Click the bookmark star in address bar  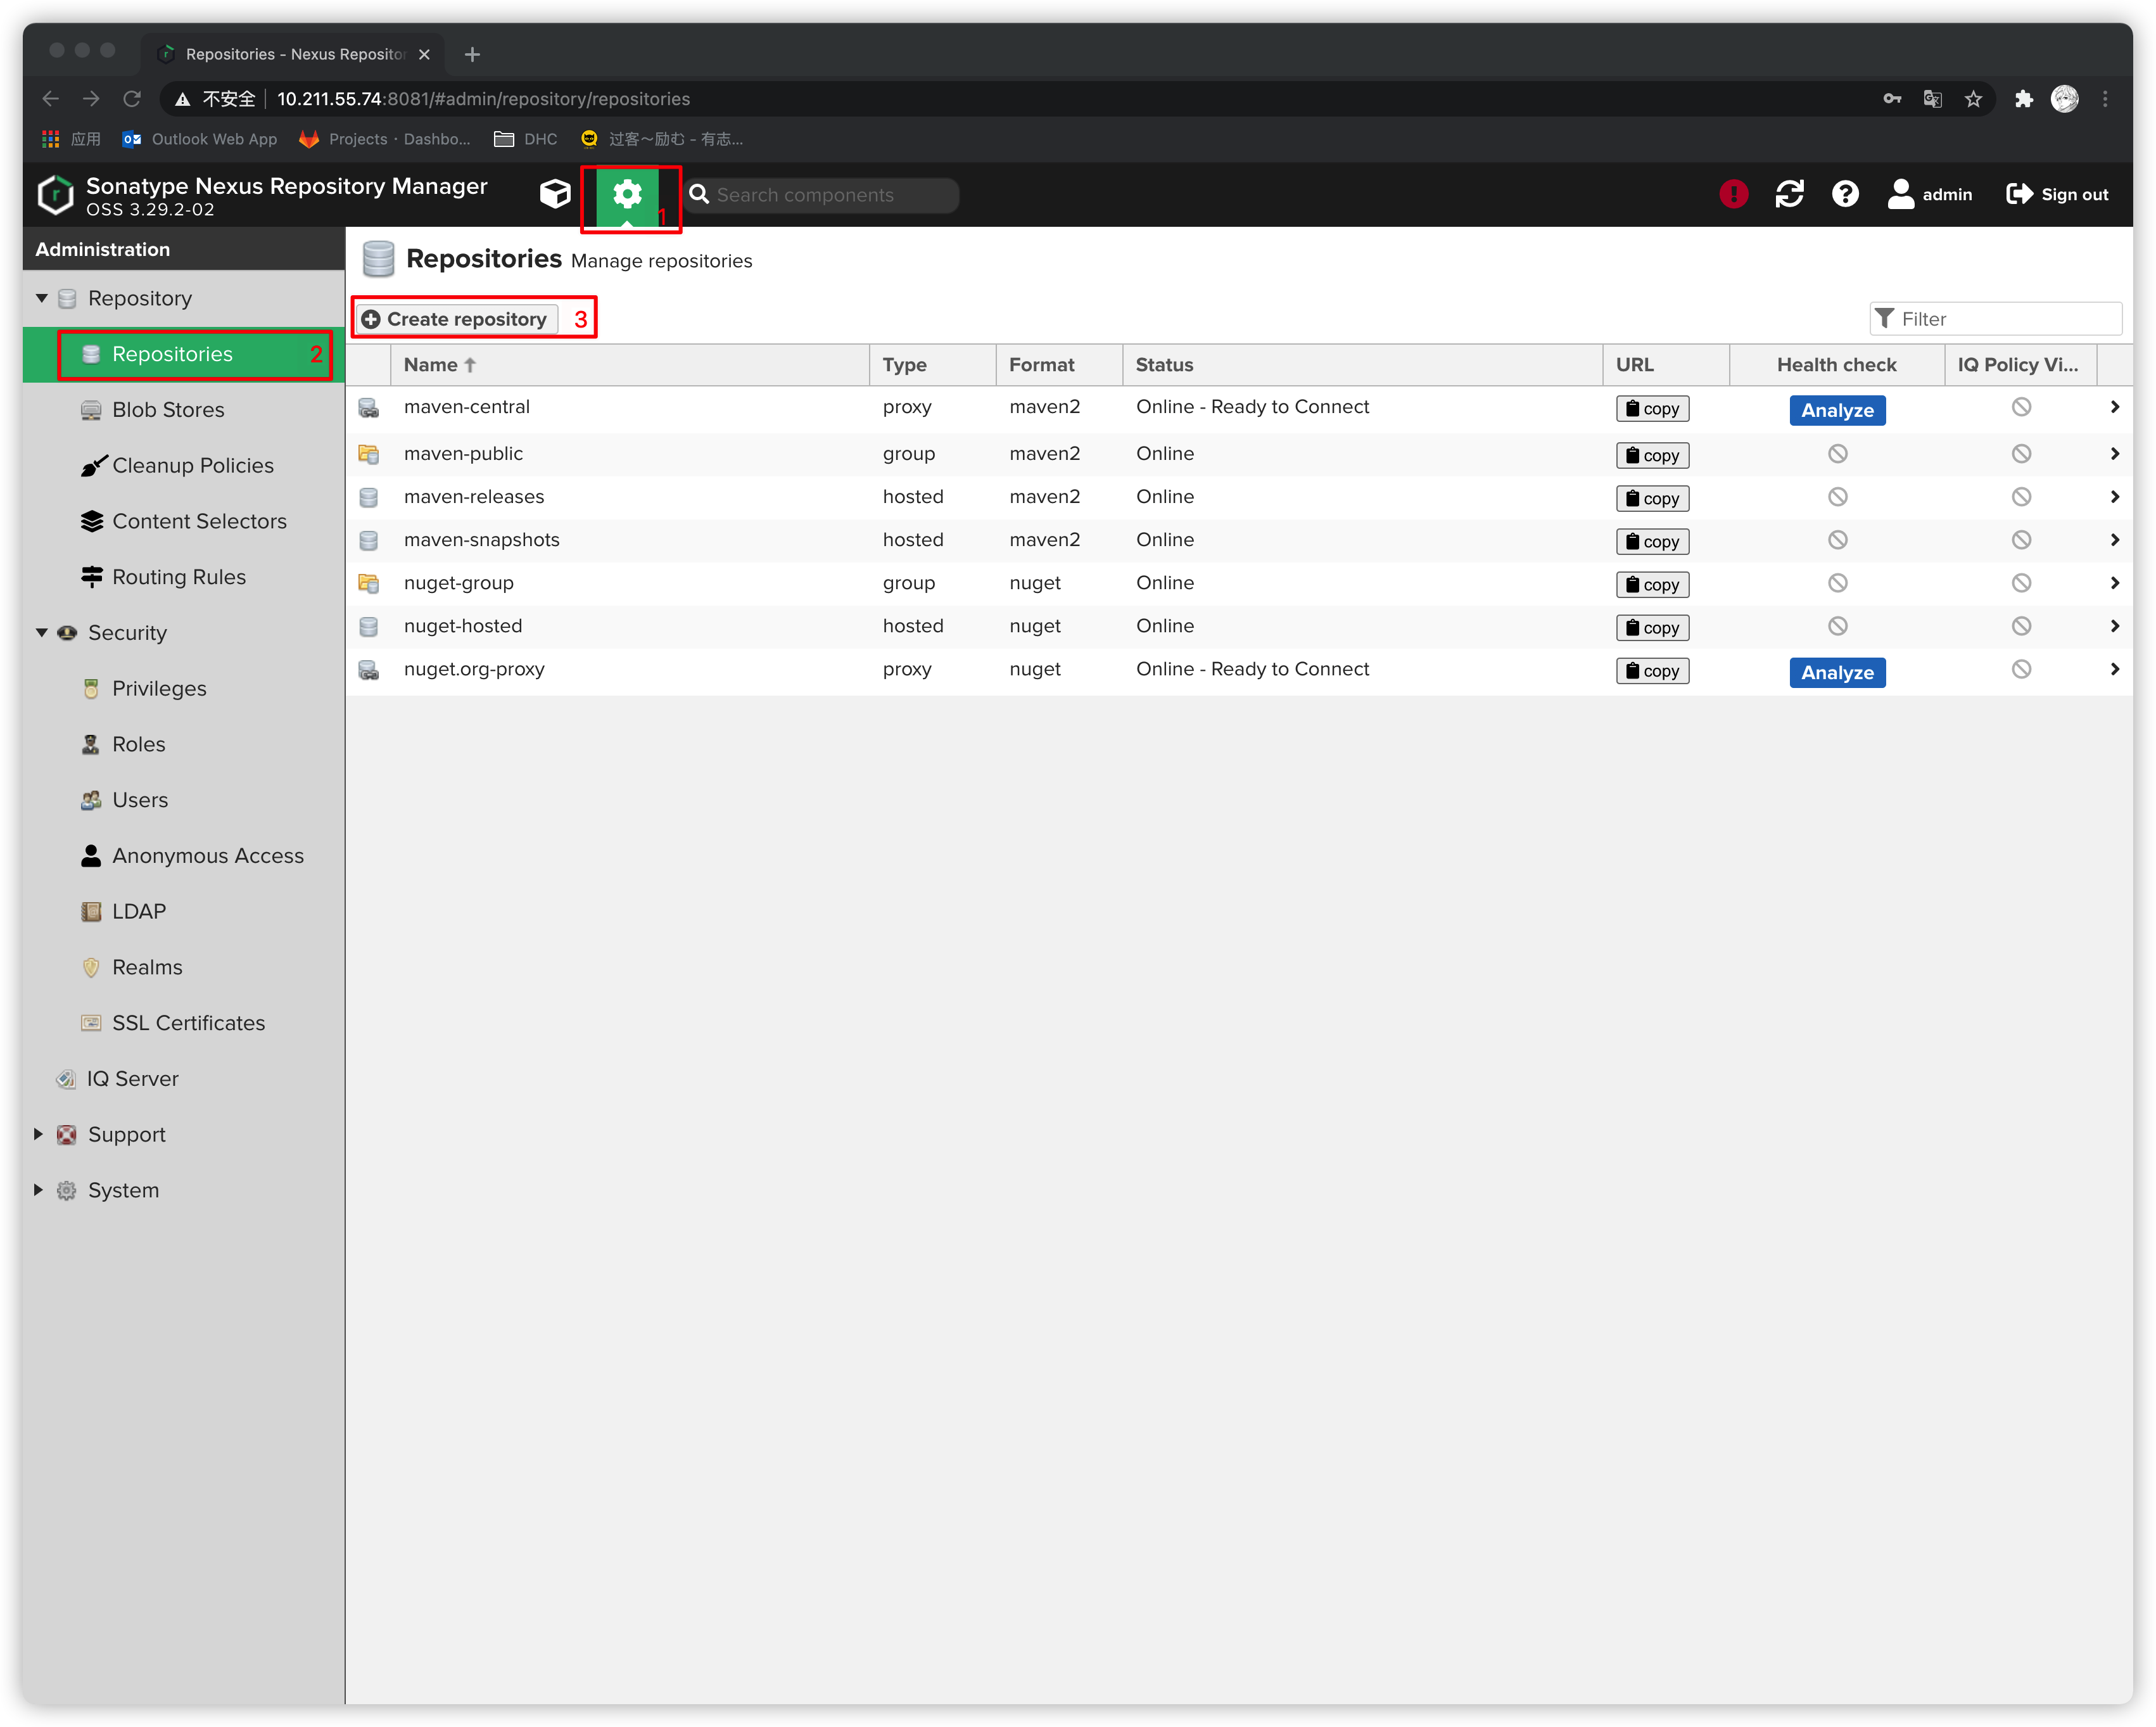coord(1973,99)
